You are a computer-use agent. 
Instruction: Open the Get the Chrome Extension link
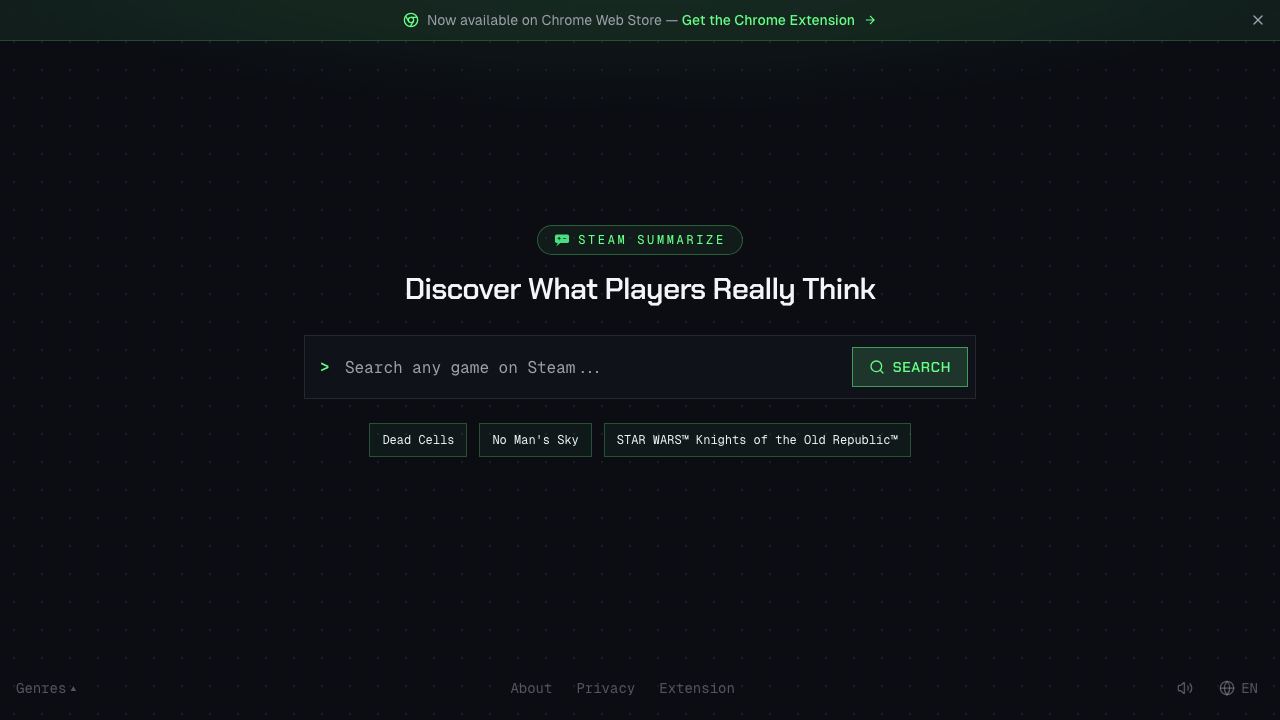(x=779, y=20)
